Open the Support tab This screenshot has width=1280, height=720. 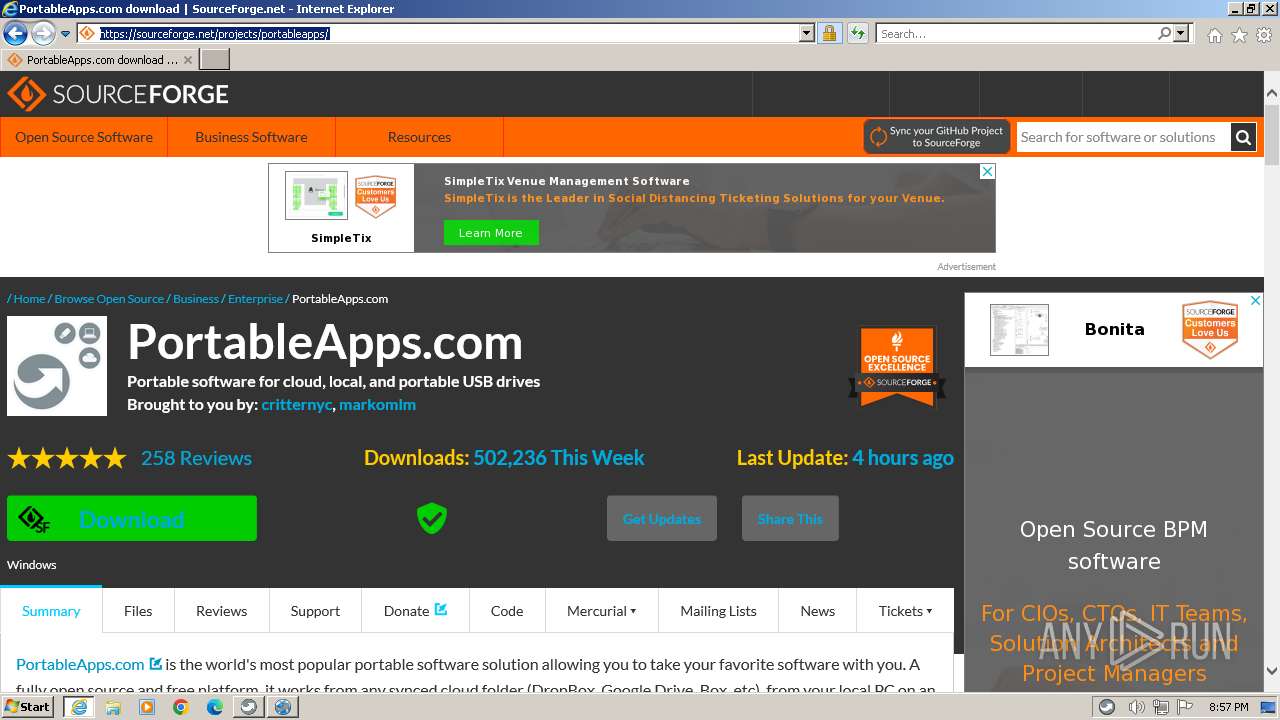315,611
